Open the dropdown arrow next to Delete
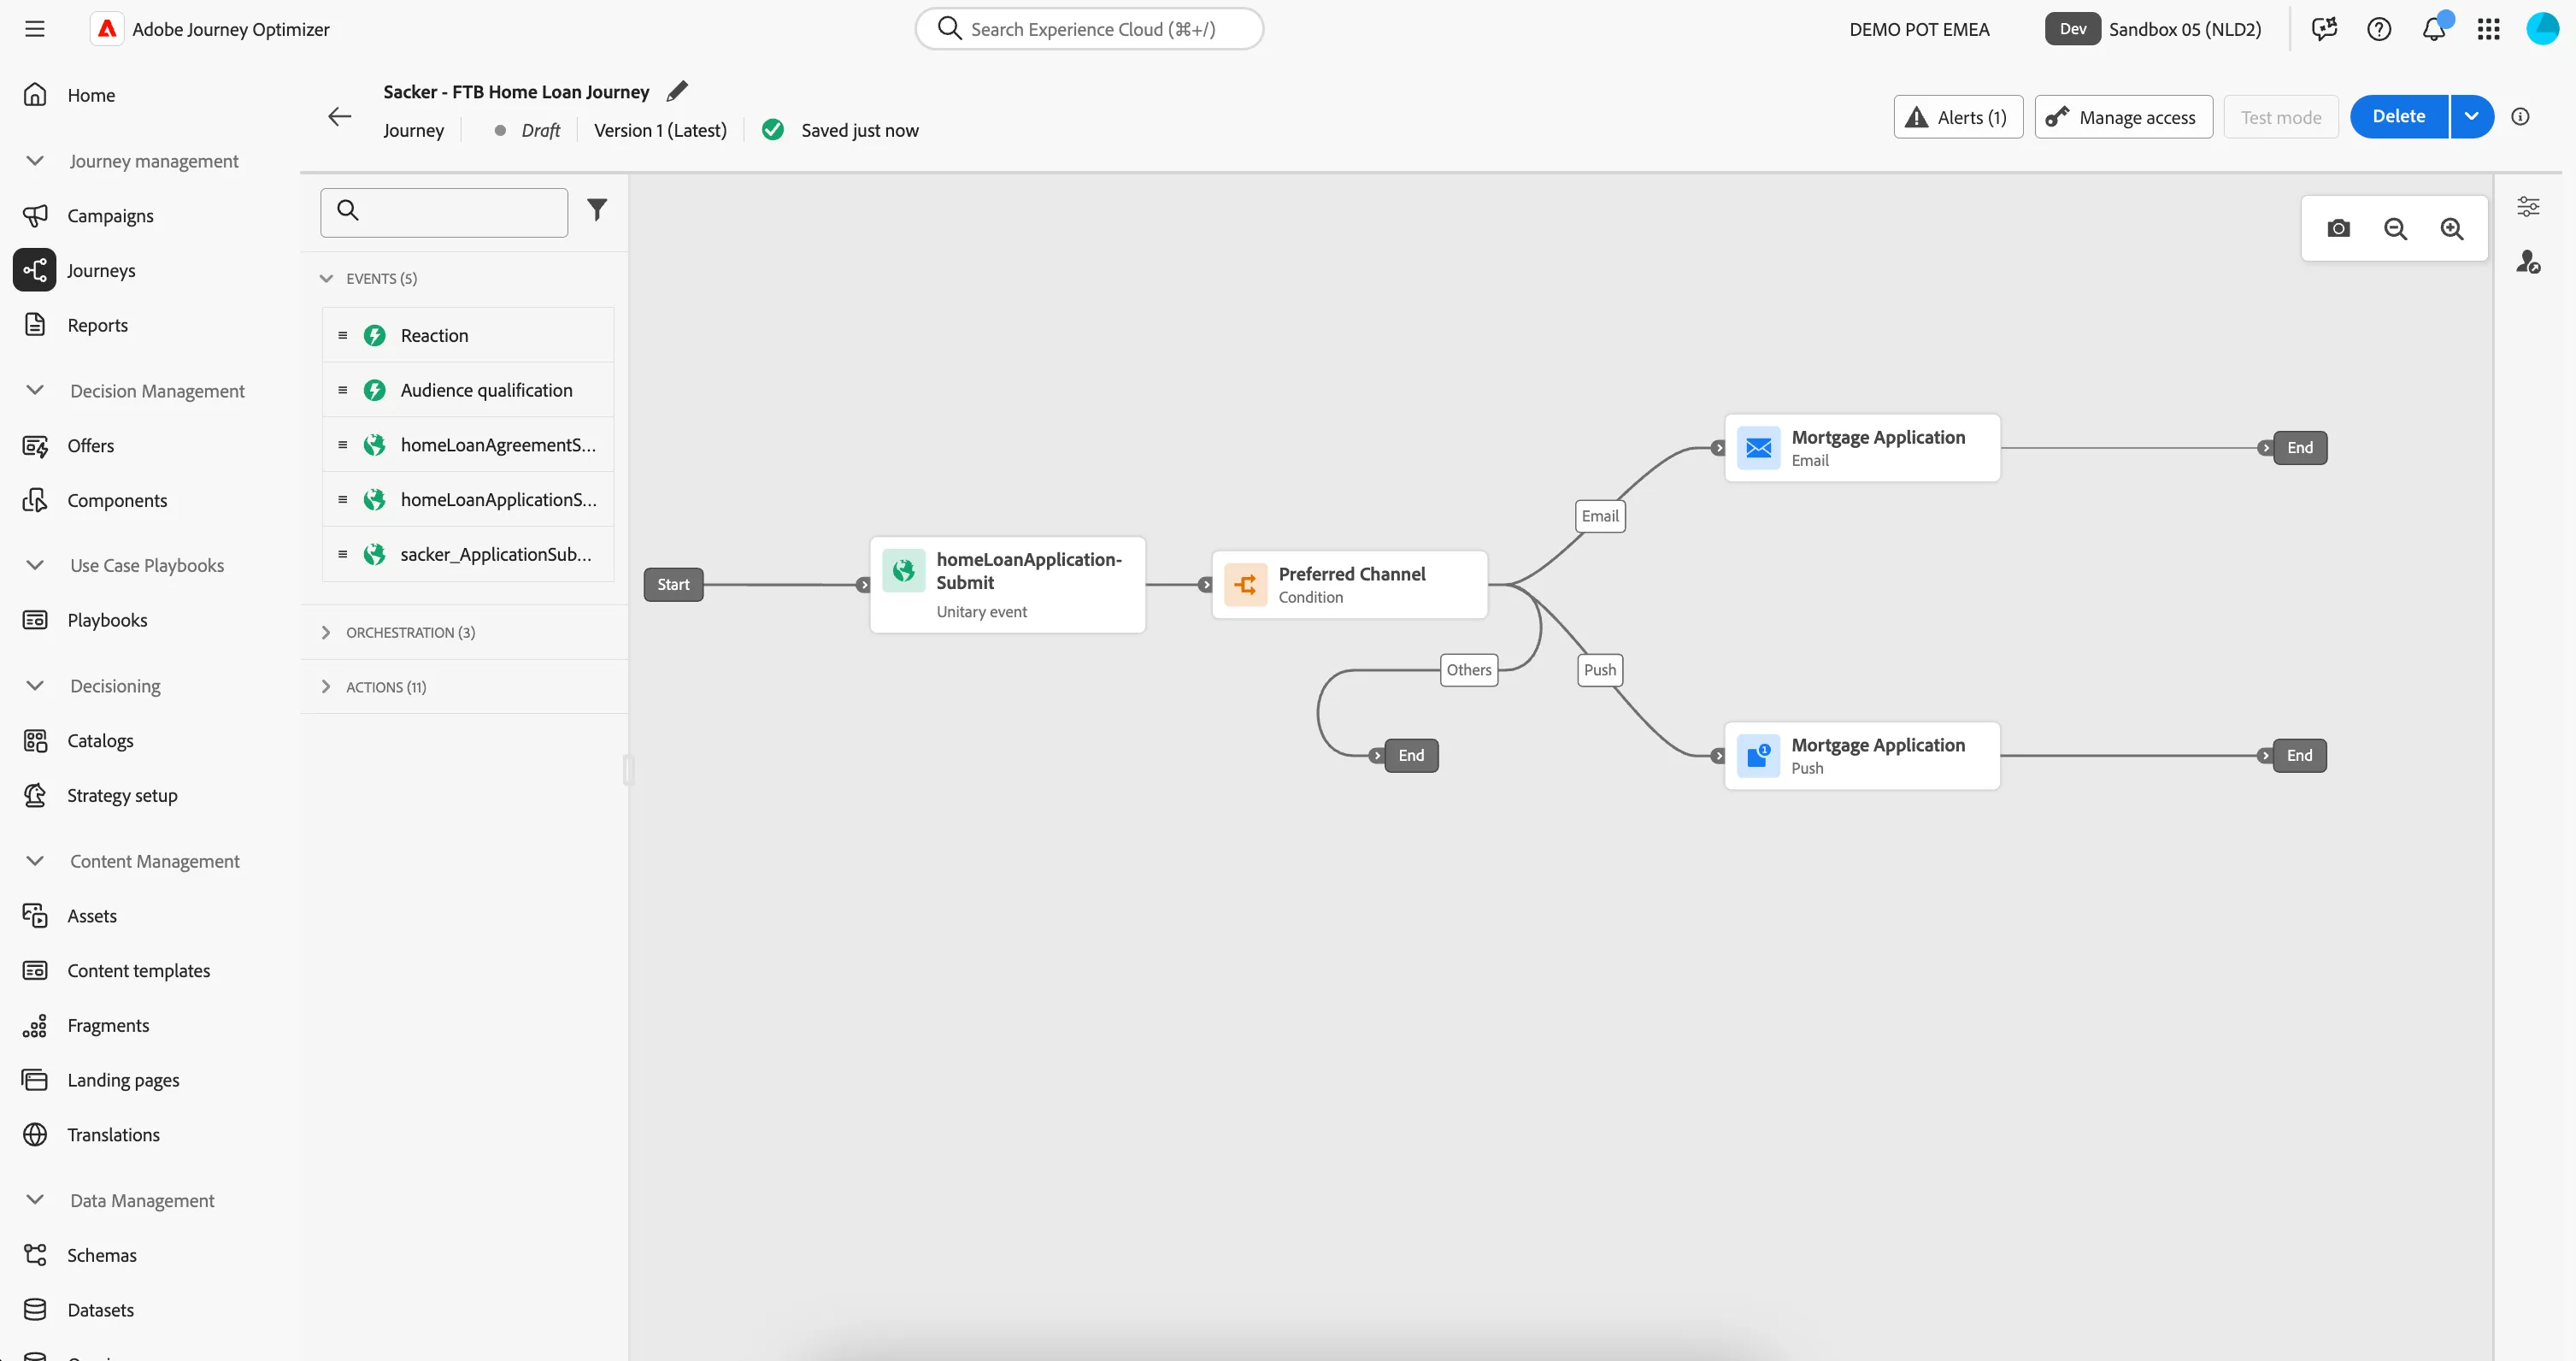Image resolution: width=2576 pixels, height=1361 pixels. pyautogui.click(x=2471, y=117)
